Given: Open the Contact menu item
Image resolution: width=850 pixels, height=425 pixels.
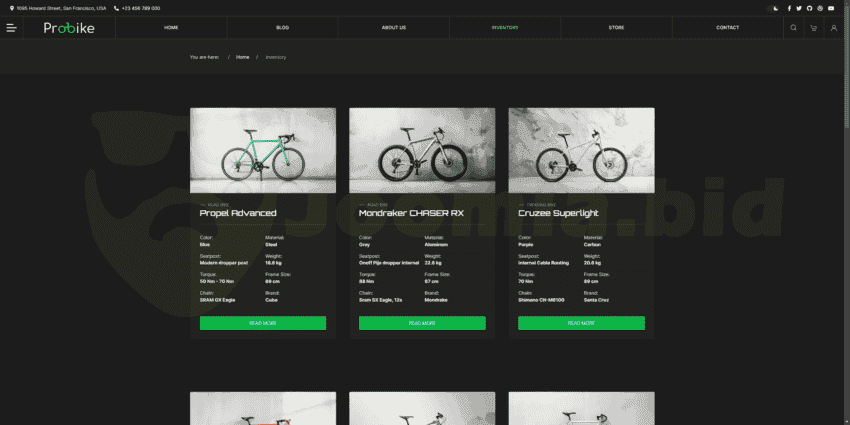Looking at the screenshot, I should [727, 28].
